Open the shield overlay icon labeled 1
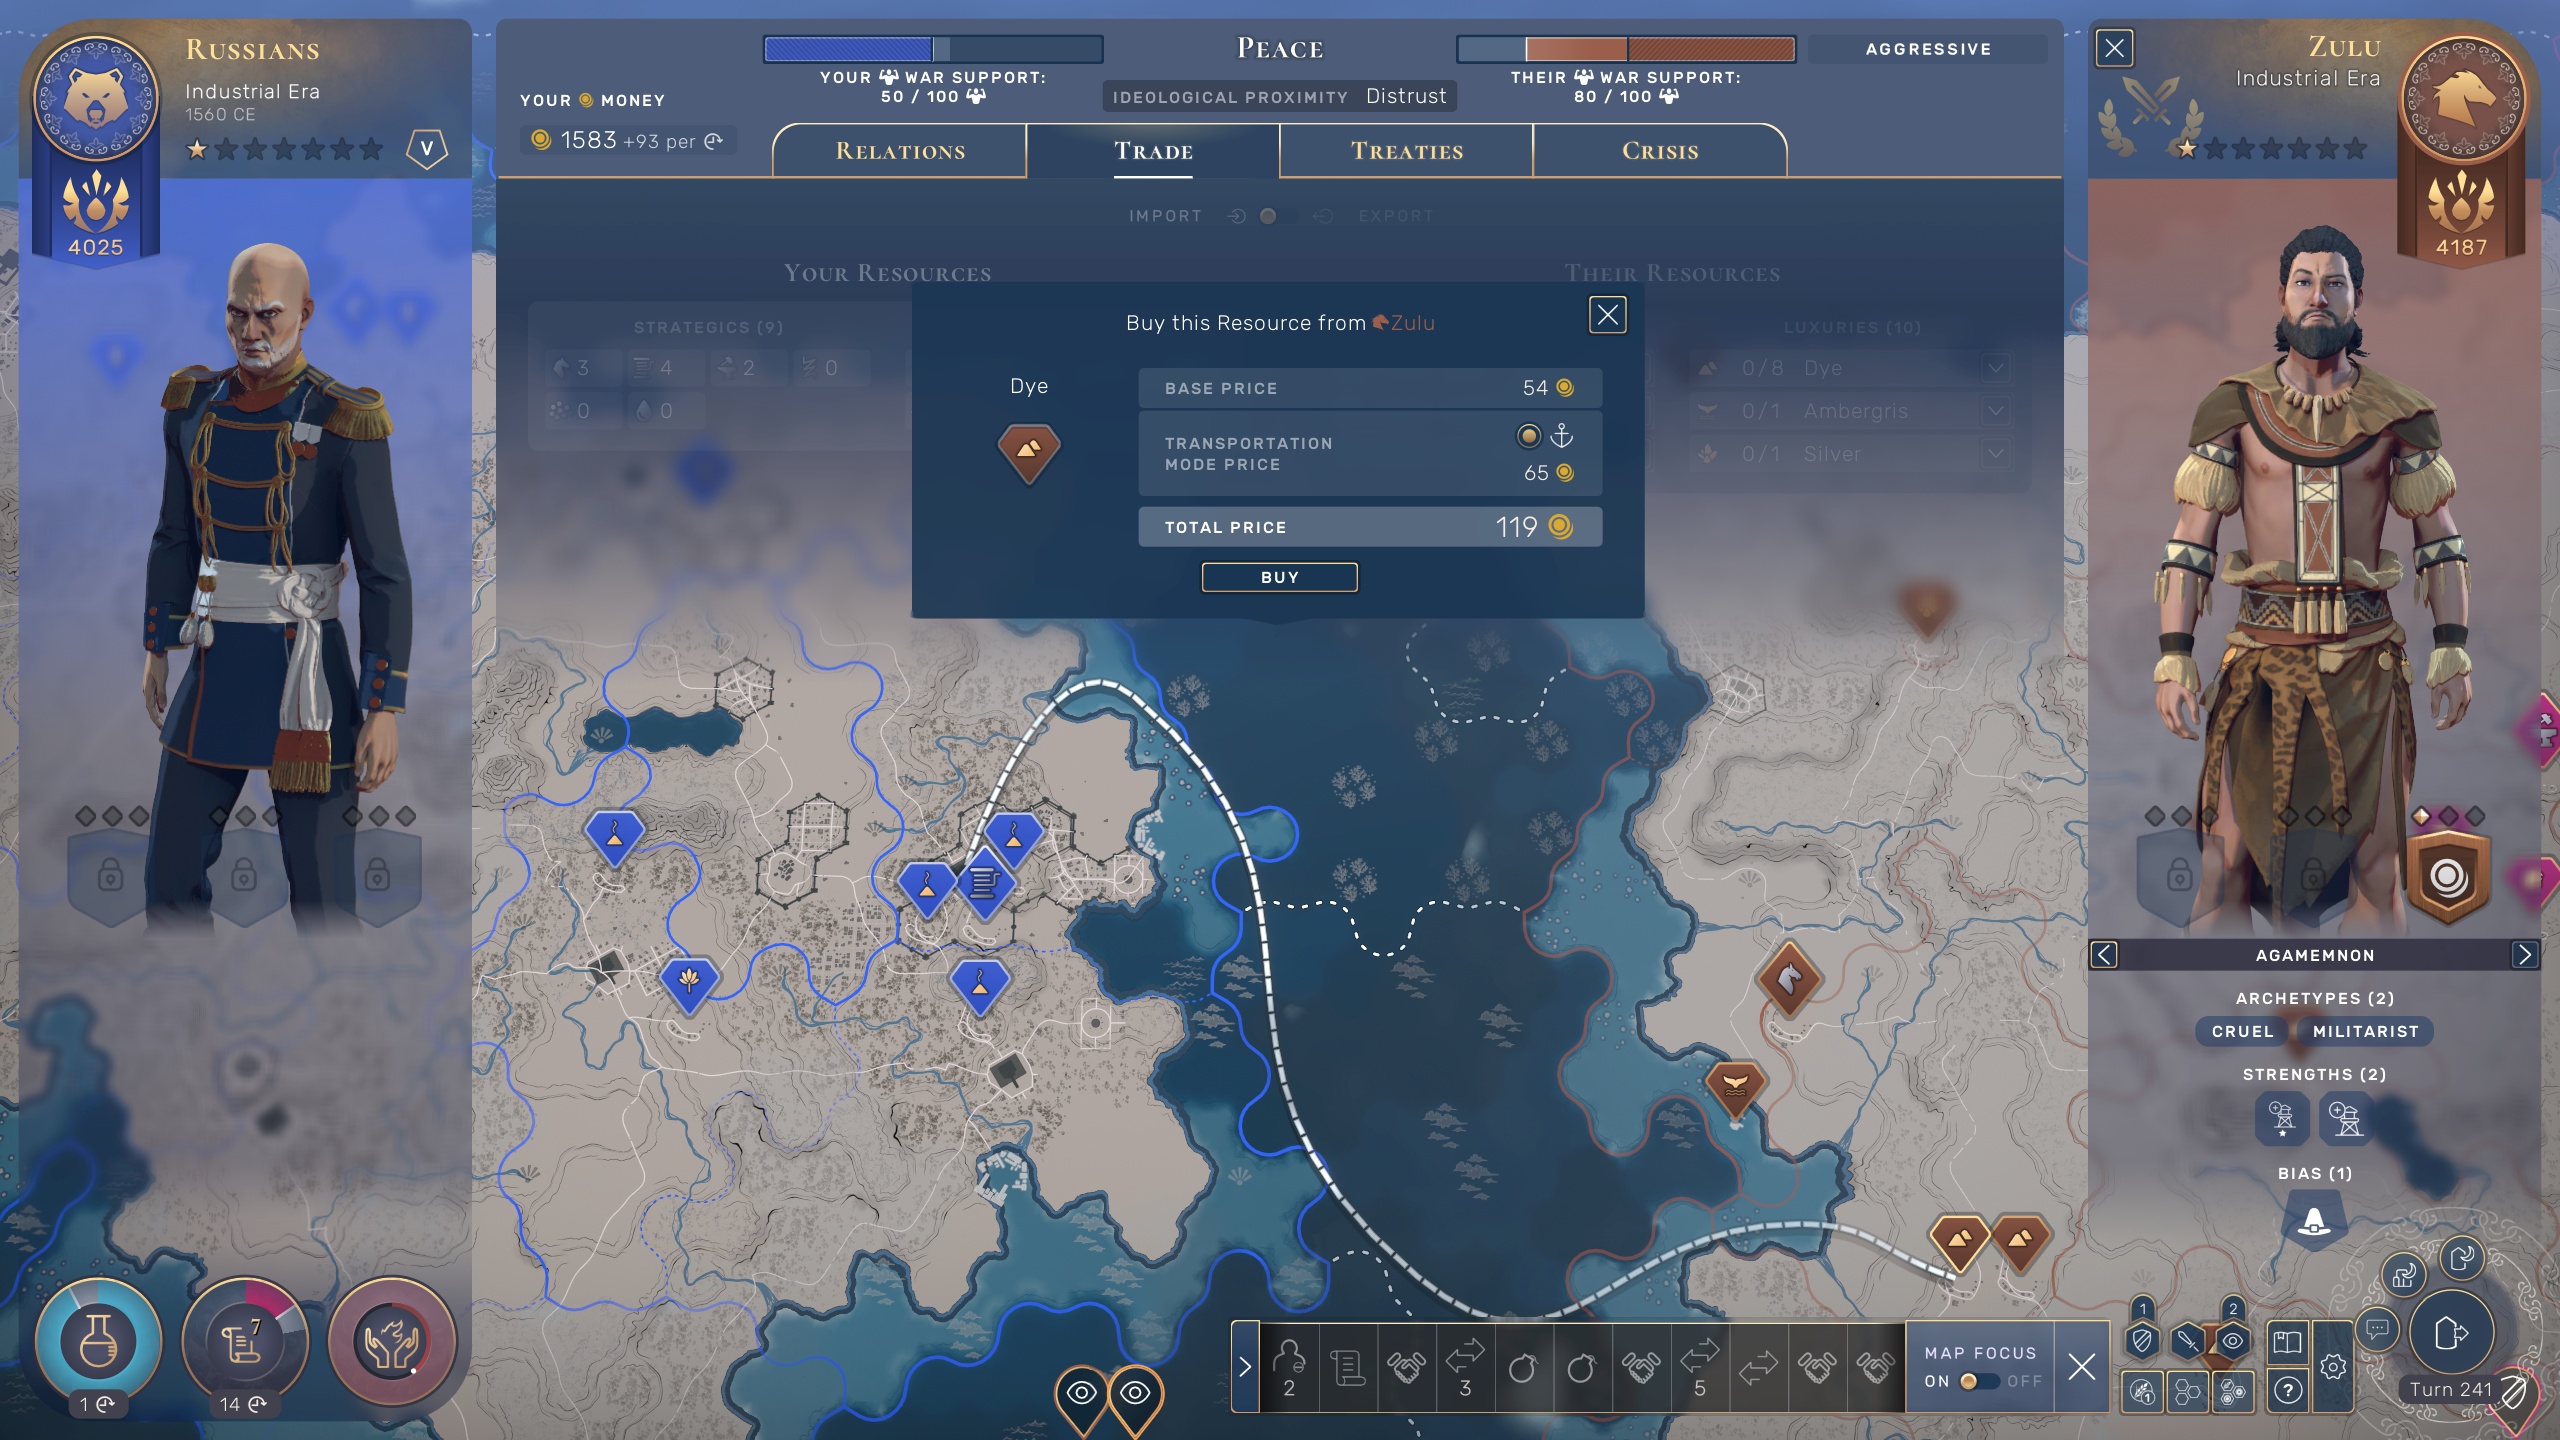 2142,1340
